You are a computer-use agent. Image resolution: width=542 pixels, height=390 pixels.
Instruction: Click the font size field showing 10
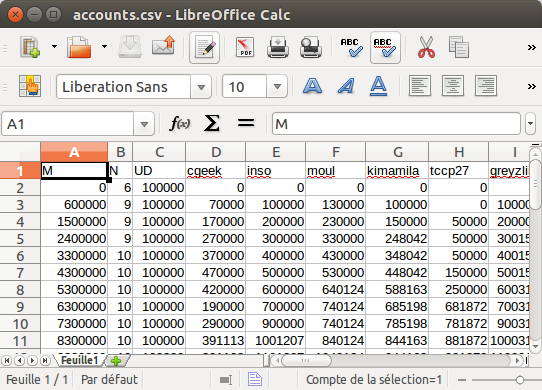click(245, 86)
